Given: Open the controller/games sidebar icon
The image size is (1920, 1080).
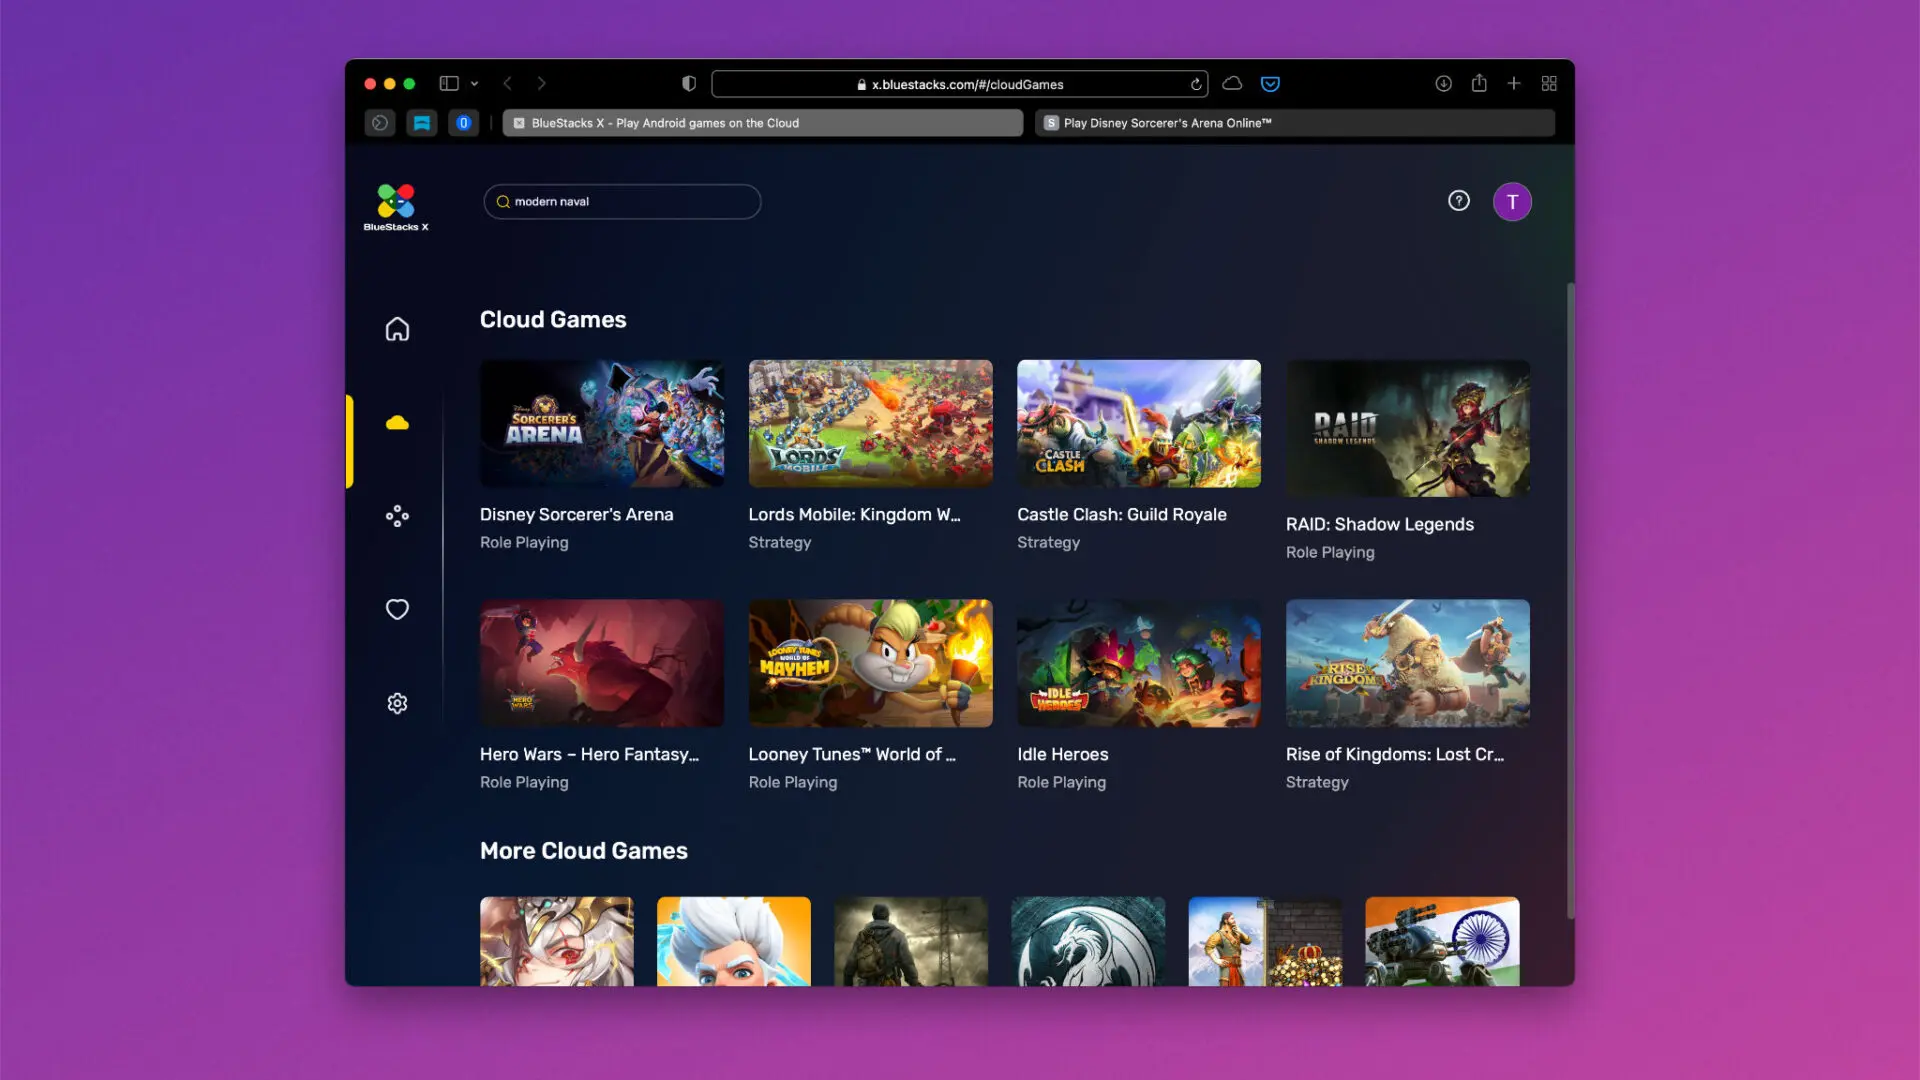Looking at the screenshot, I should (397, 516).
